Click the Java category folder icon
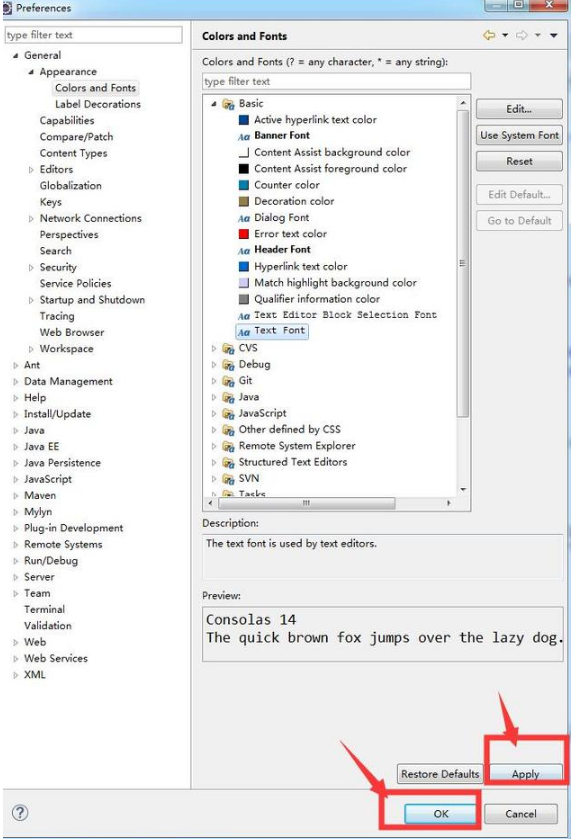571x839 pixels. 229,398
